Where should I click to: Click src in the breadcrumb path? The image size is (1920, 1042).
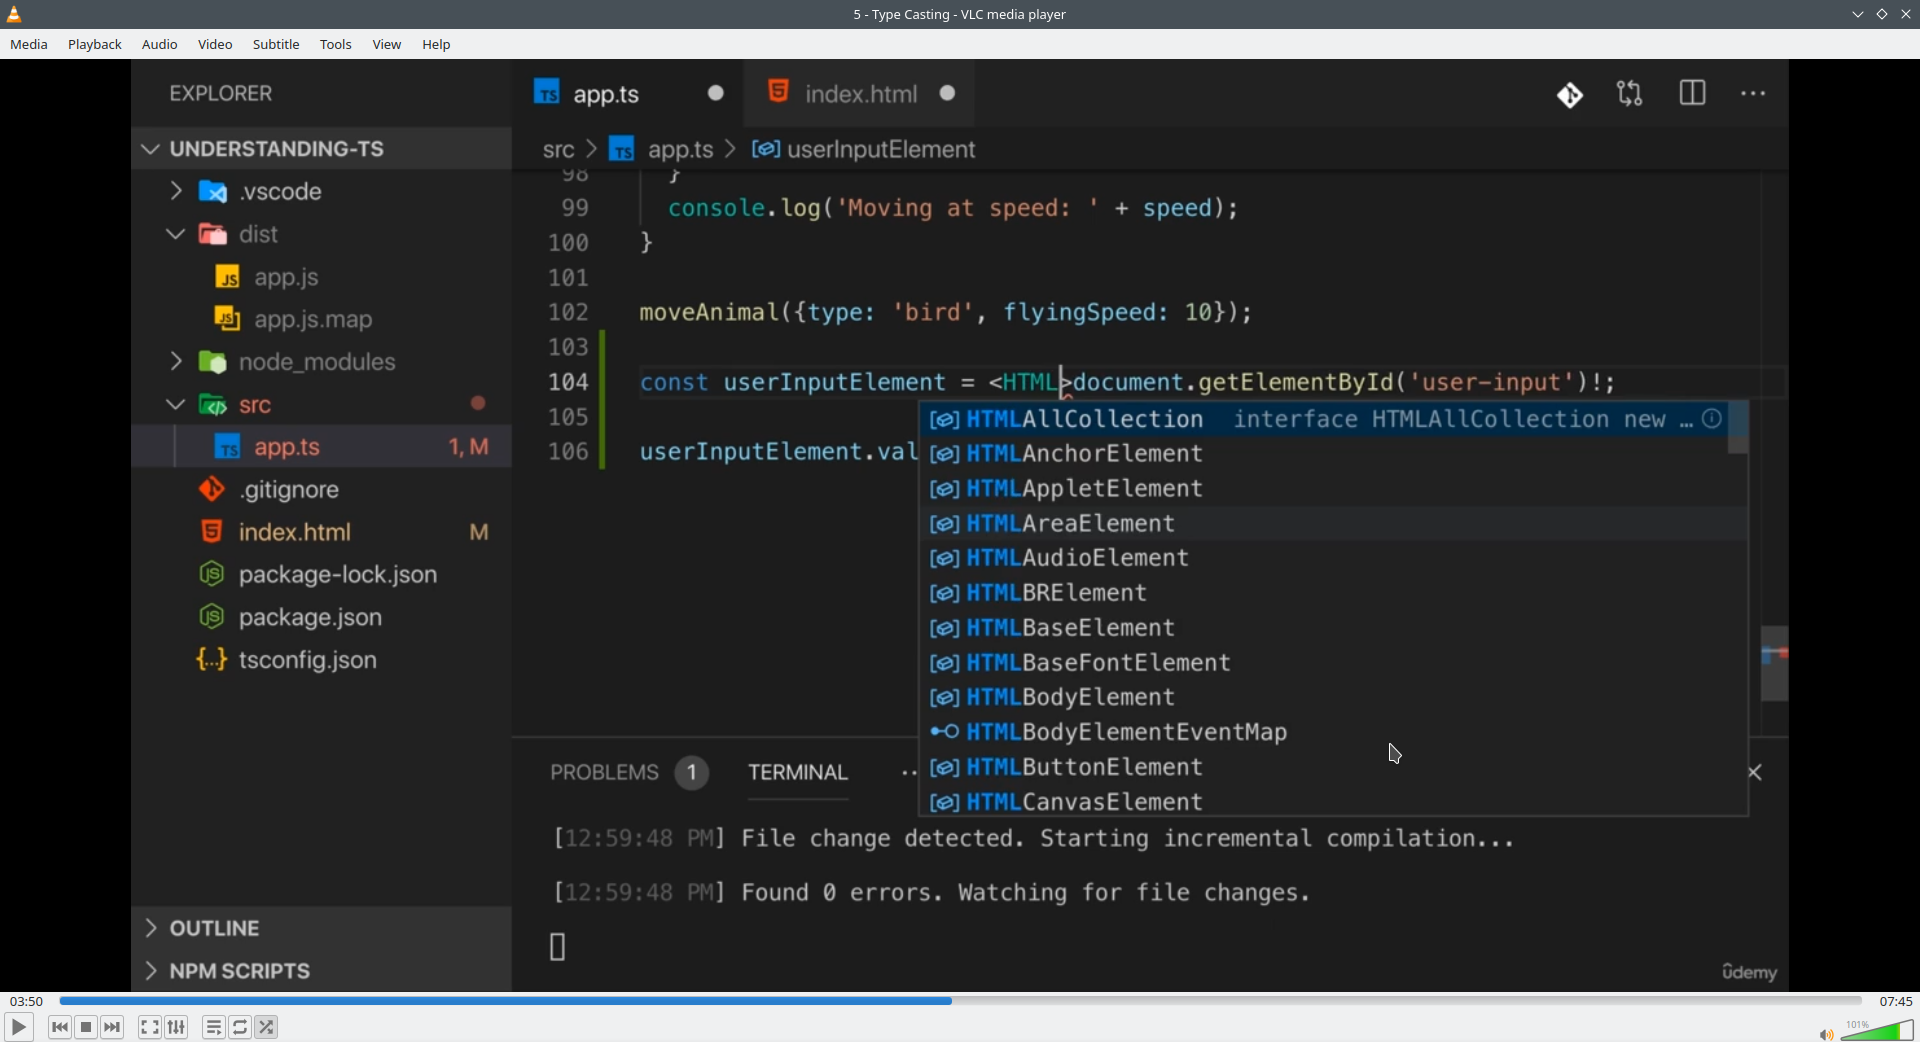click(558, 150)
